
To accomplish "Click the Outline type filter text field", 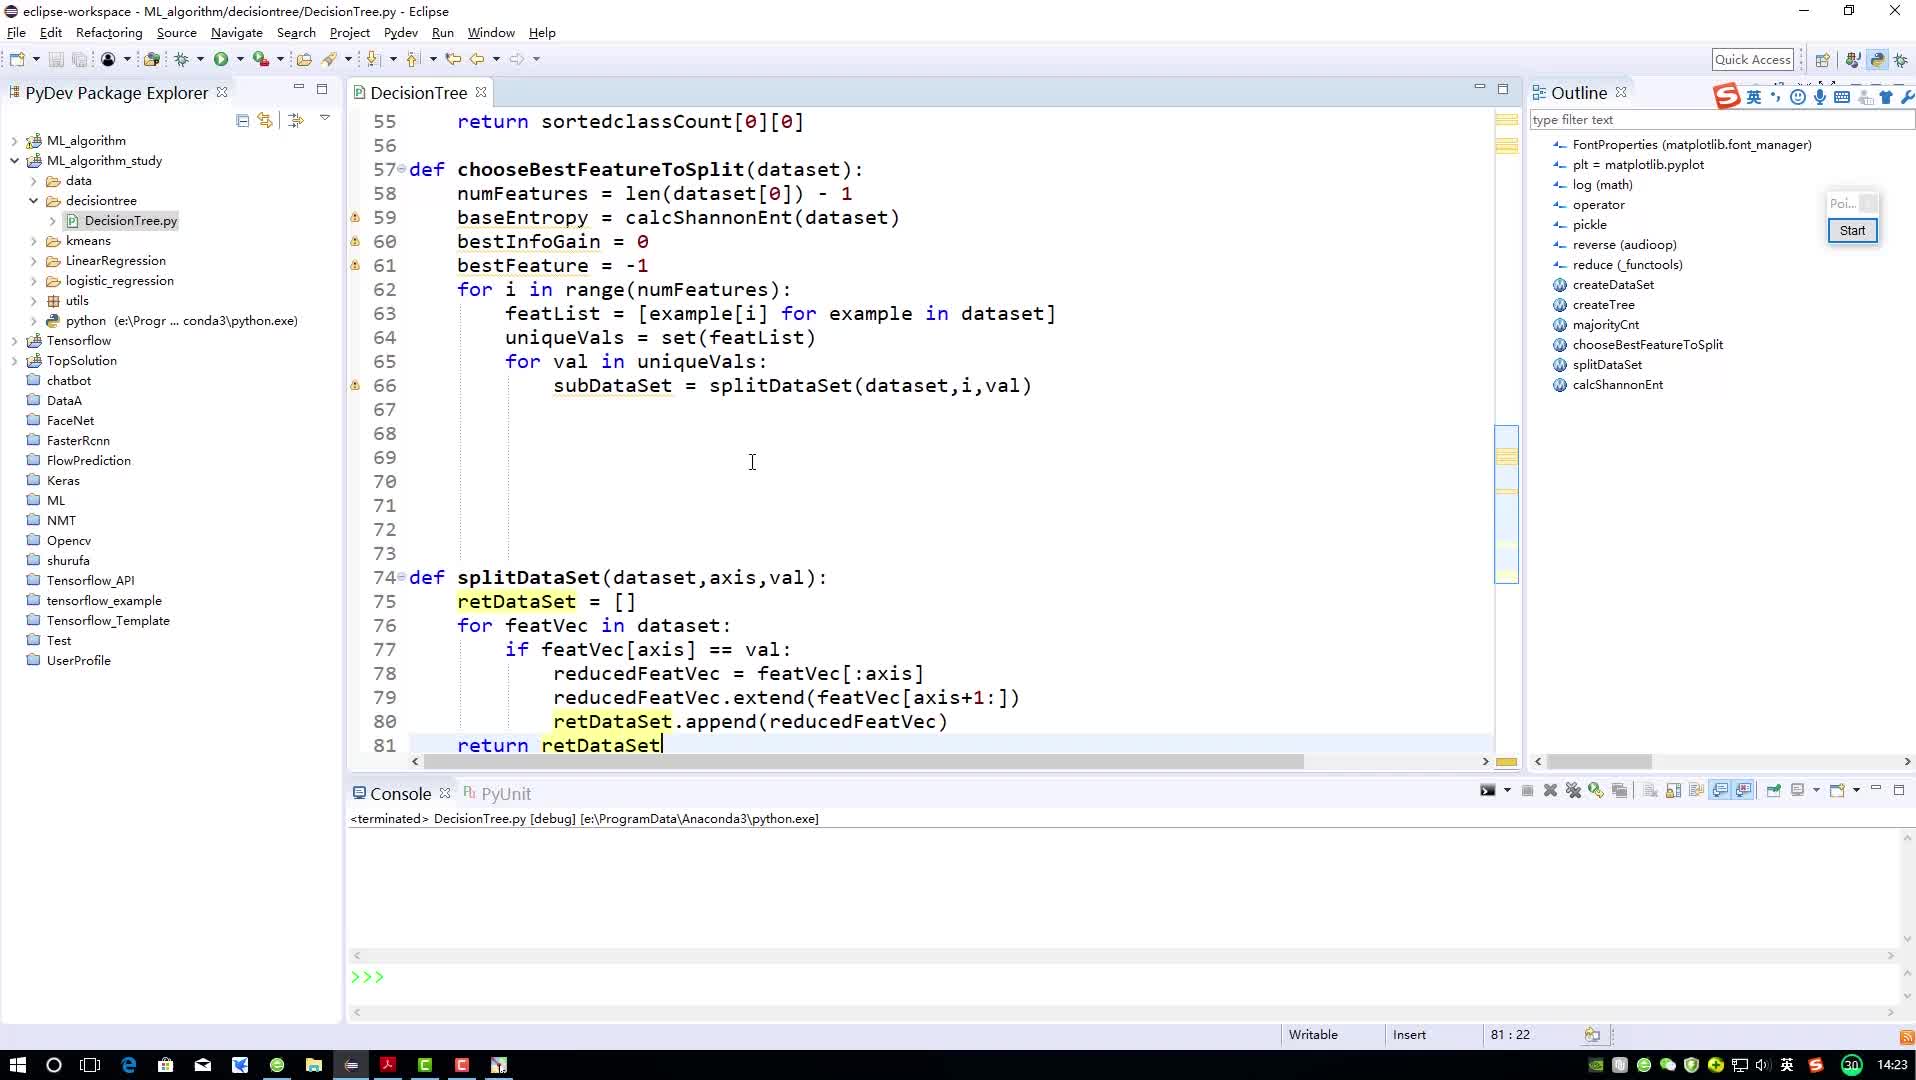I will tap(1721, 120).
